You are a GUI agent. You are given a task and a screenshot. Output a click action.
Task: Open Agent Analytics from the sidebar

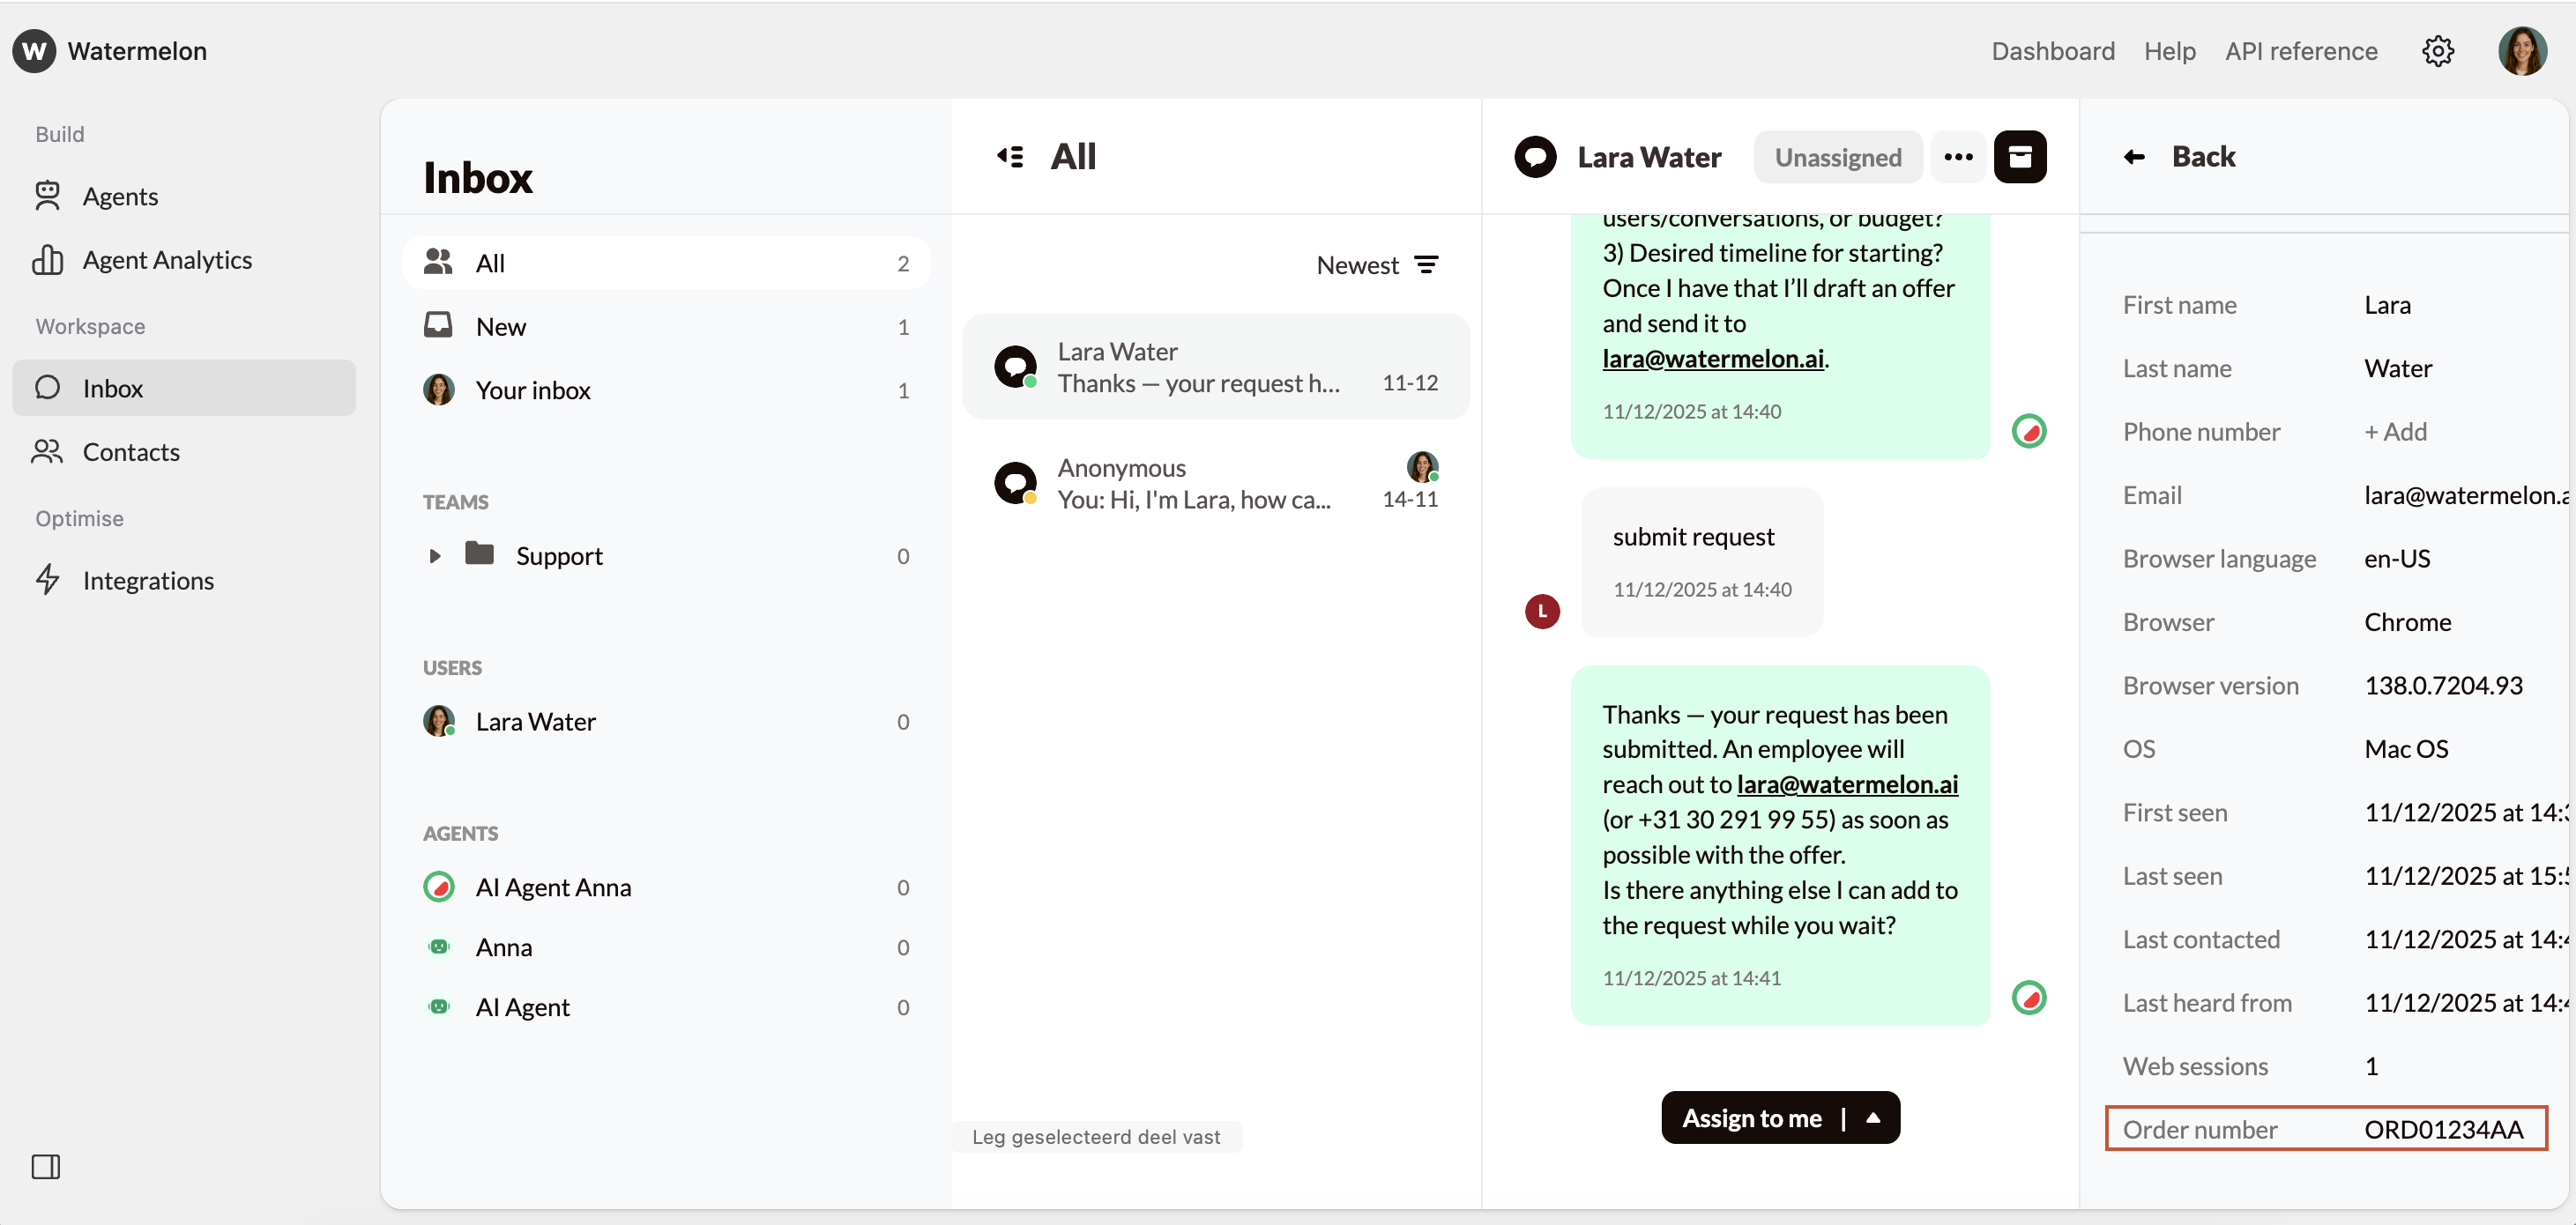(x=166, y=259)
